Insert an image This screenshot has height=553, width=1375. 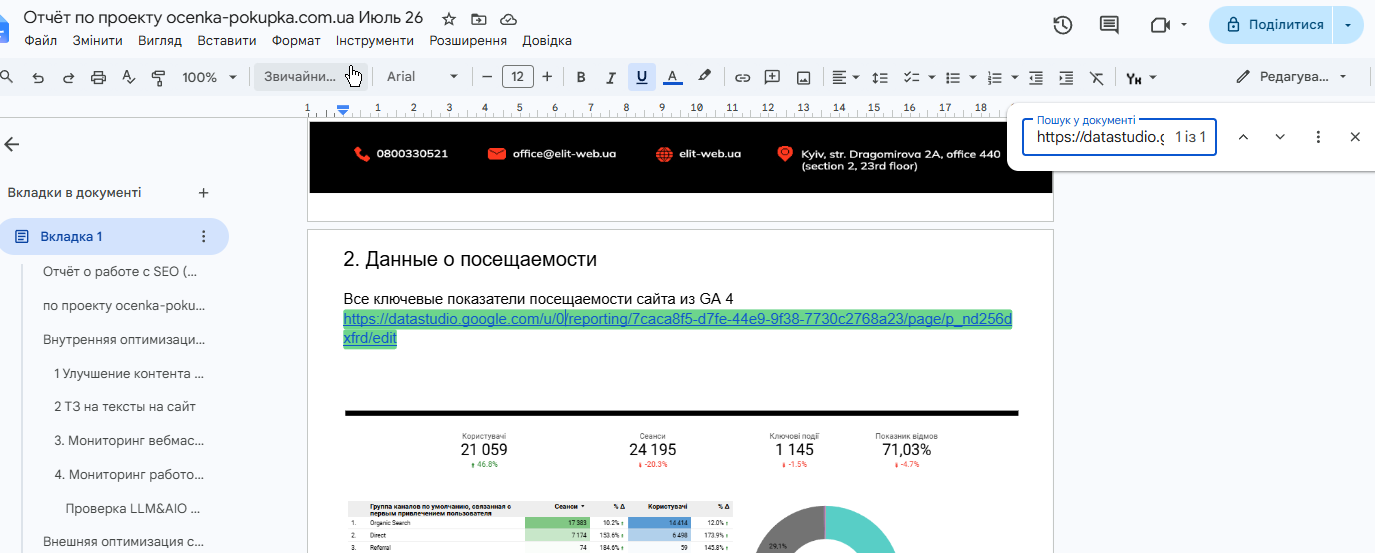coord(803,77)
